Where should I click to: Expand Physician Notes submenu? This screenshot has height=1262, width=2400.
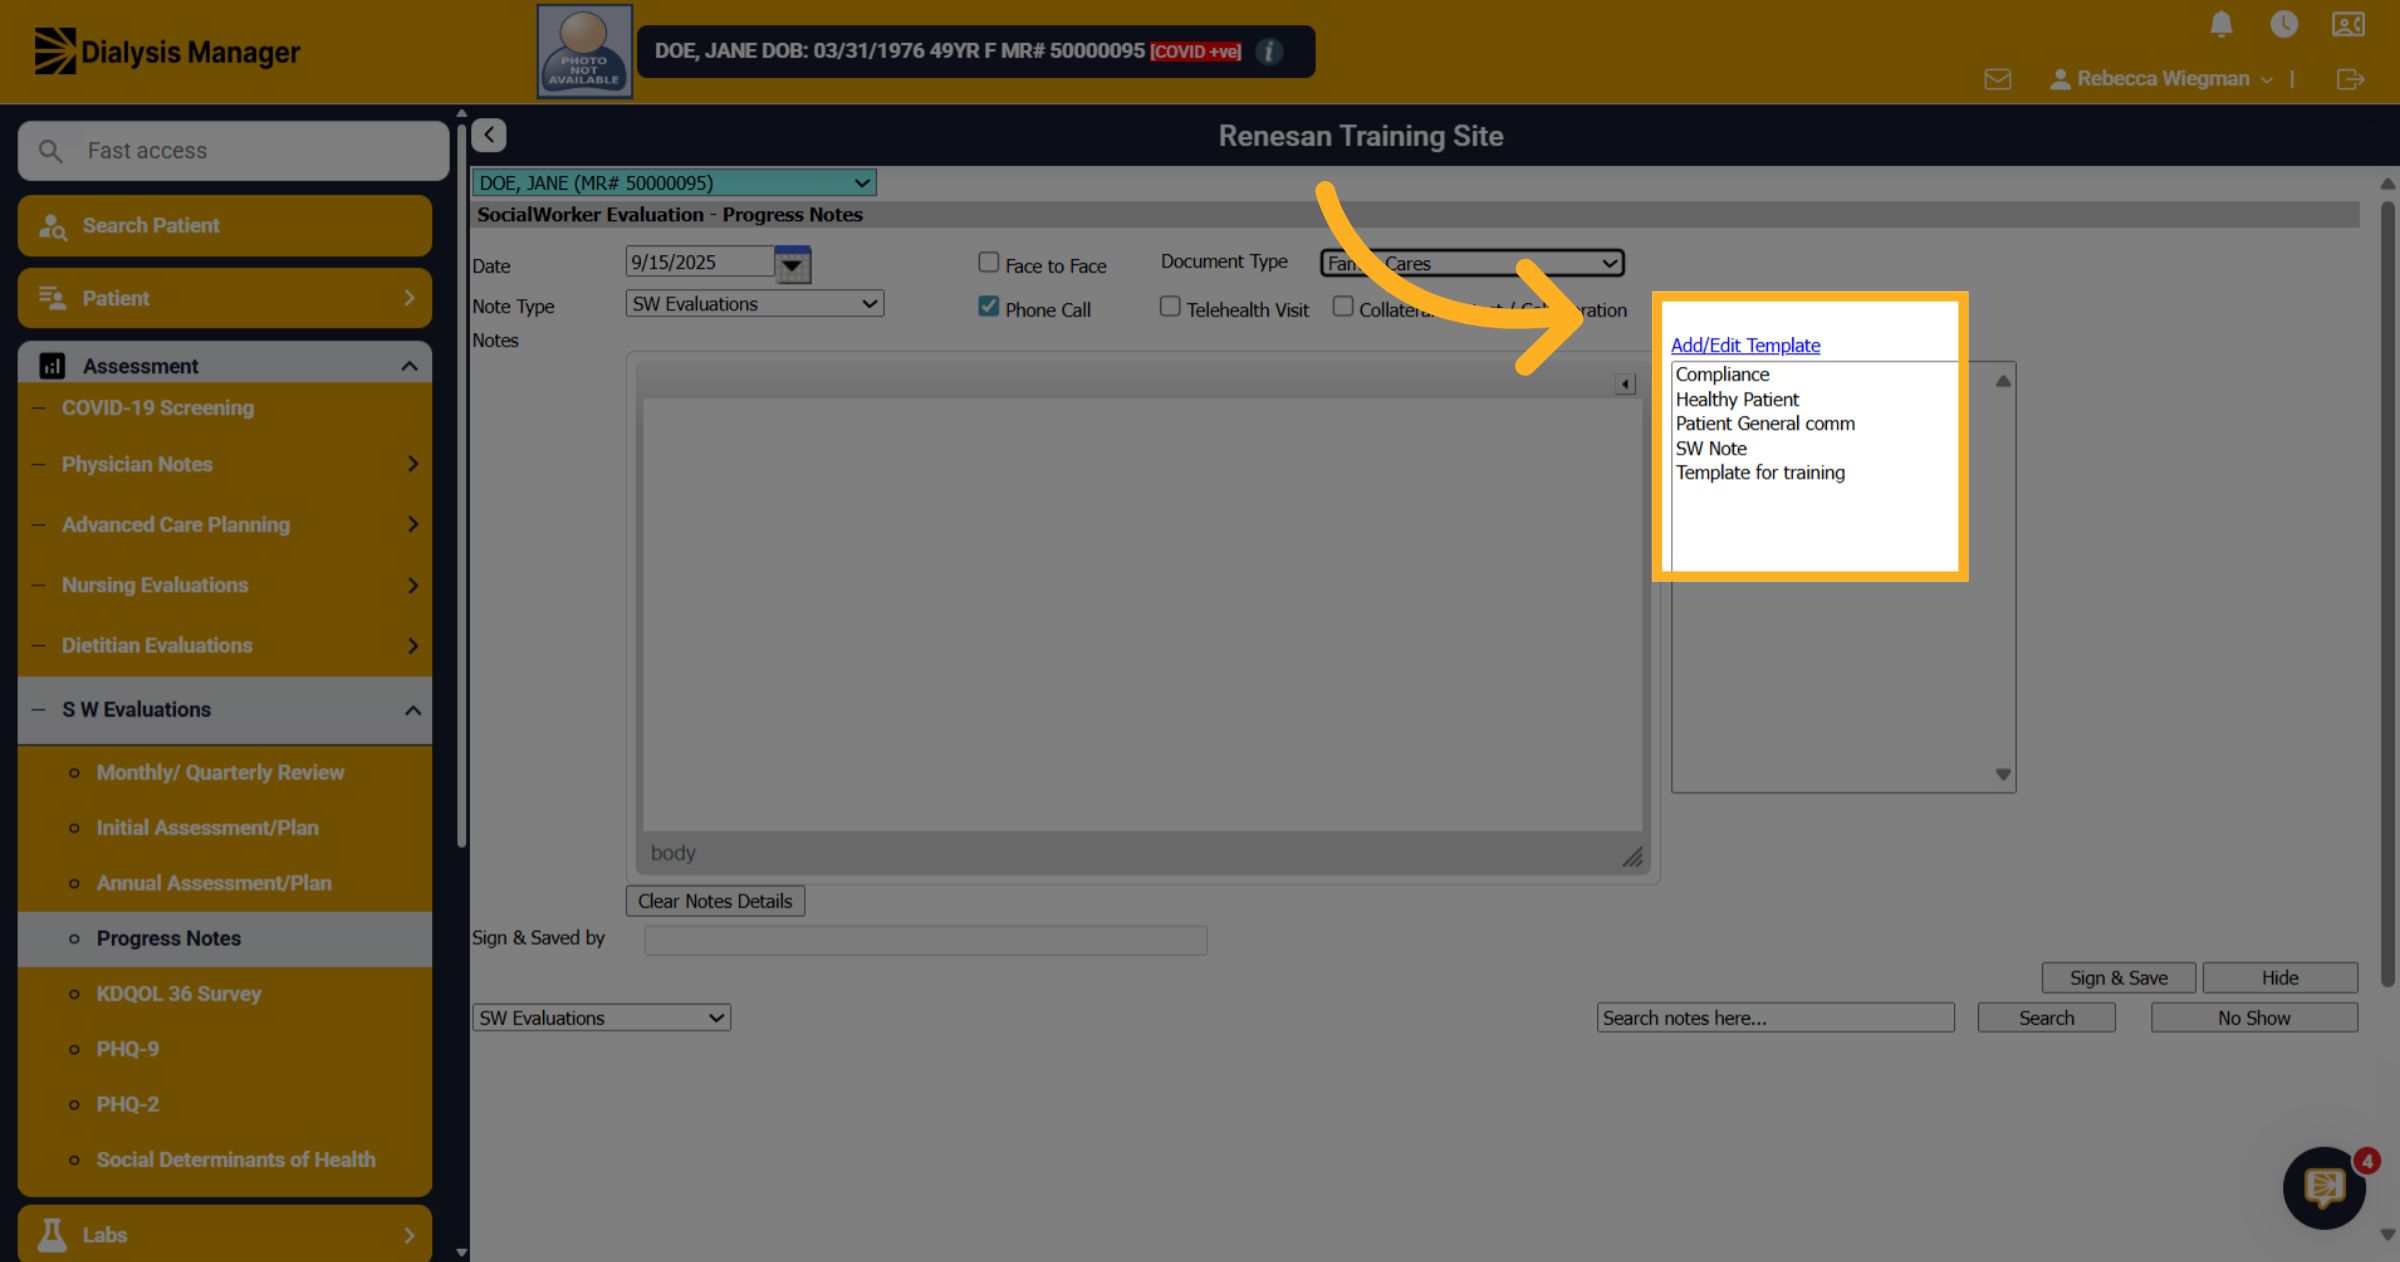(x=225, y=464)
